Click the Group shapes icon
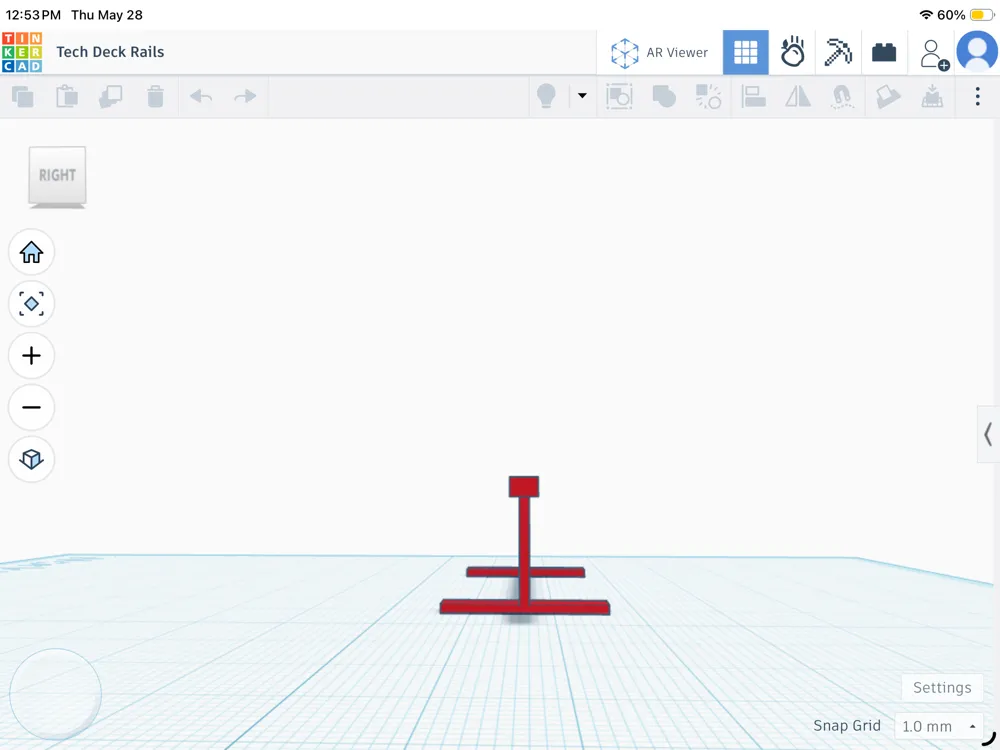 click(x=664, y=96)
